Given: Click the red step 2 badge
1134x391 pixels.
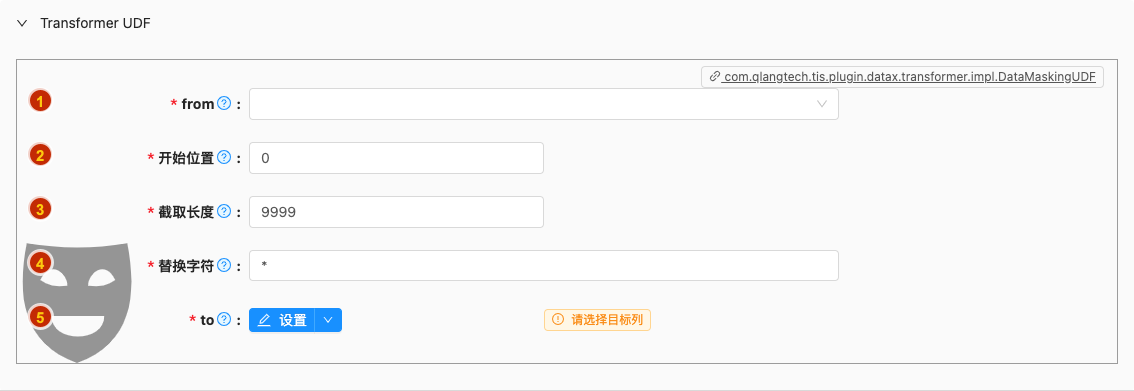Looking at the screenshot, I should pyautogui.click(x=40, y=155).
